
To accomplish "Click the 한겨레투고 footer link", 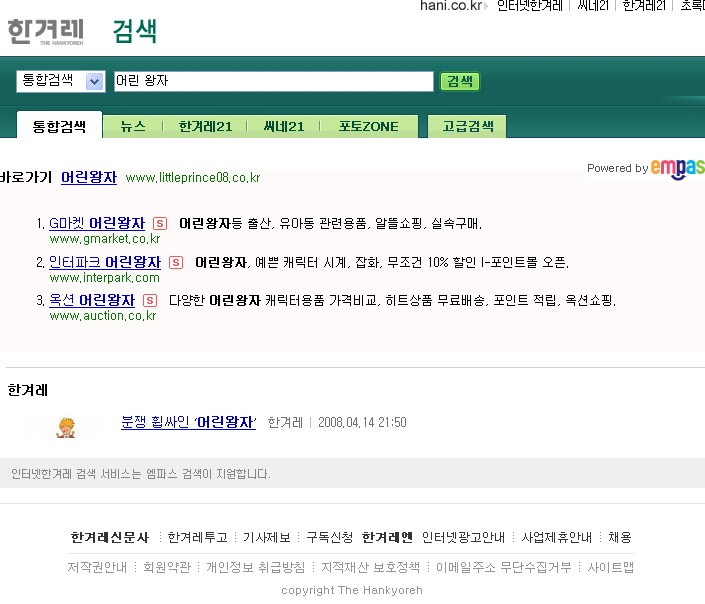I will (197, 537).
